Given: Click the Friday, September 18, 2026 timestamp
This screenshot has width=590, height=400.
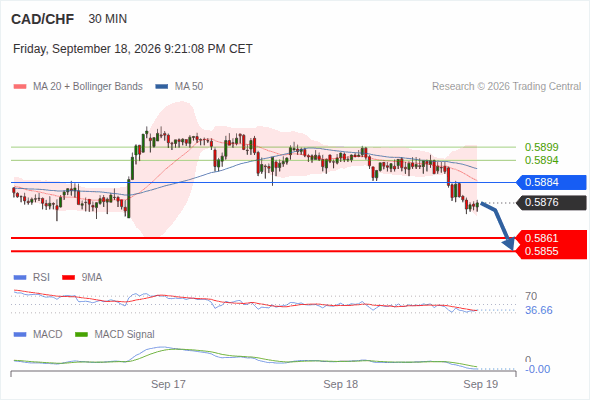Looking at the screenshot, I should [133, 49].
